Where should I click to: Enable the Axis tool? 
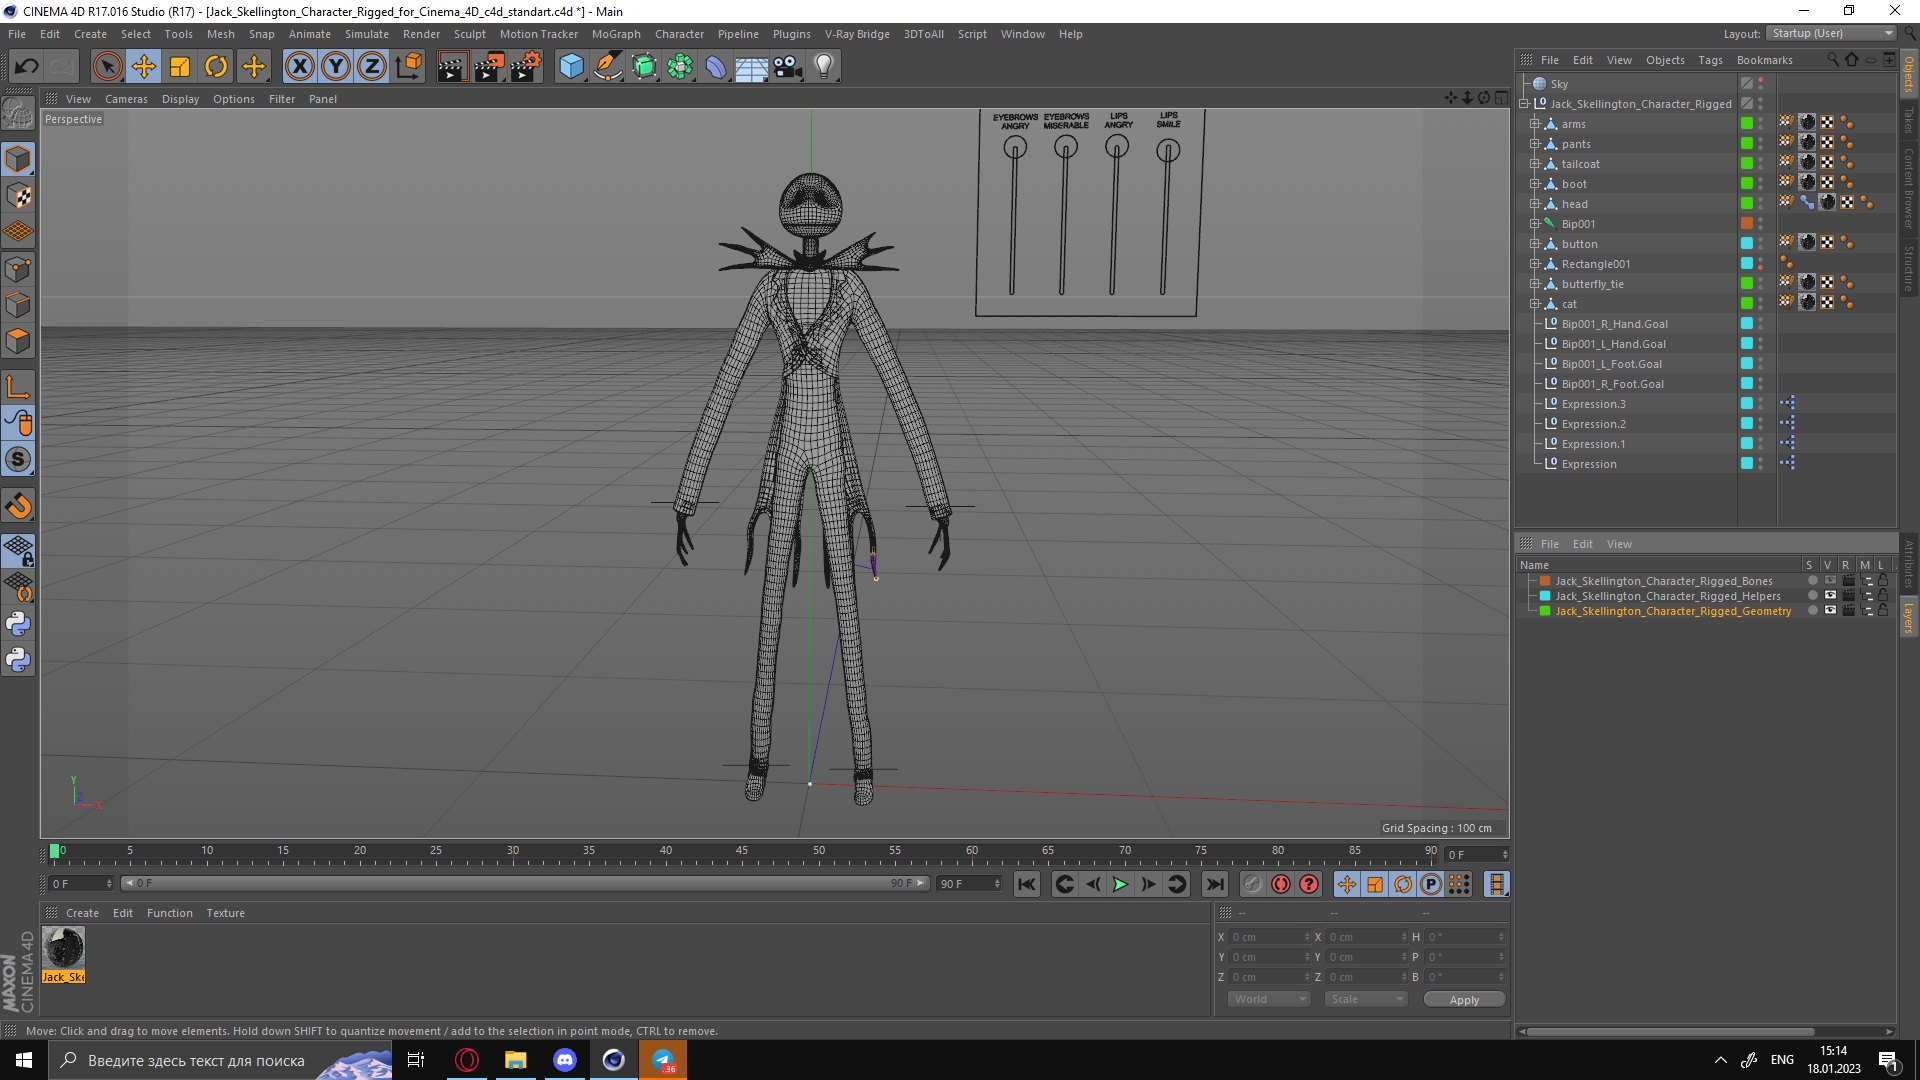[x=18, y=387]
